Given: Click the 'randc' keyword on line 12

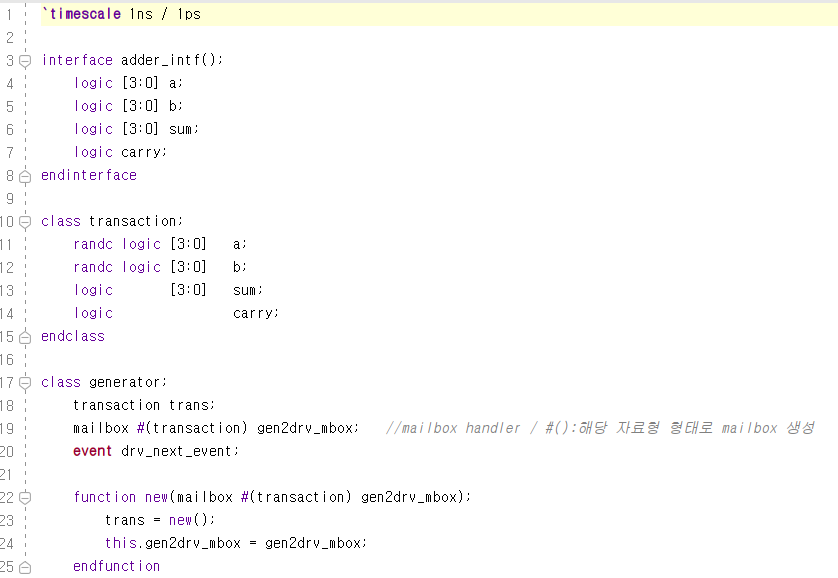Looking at the screenshot, I should pos(93,267).
